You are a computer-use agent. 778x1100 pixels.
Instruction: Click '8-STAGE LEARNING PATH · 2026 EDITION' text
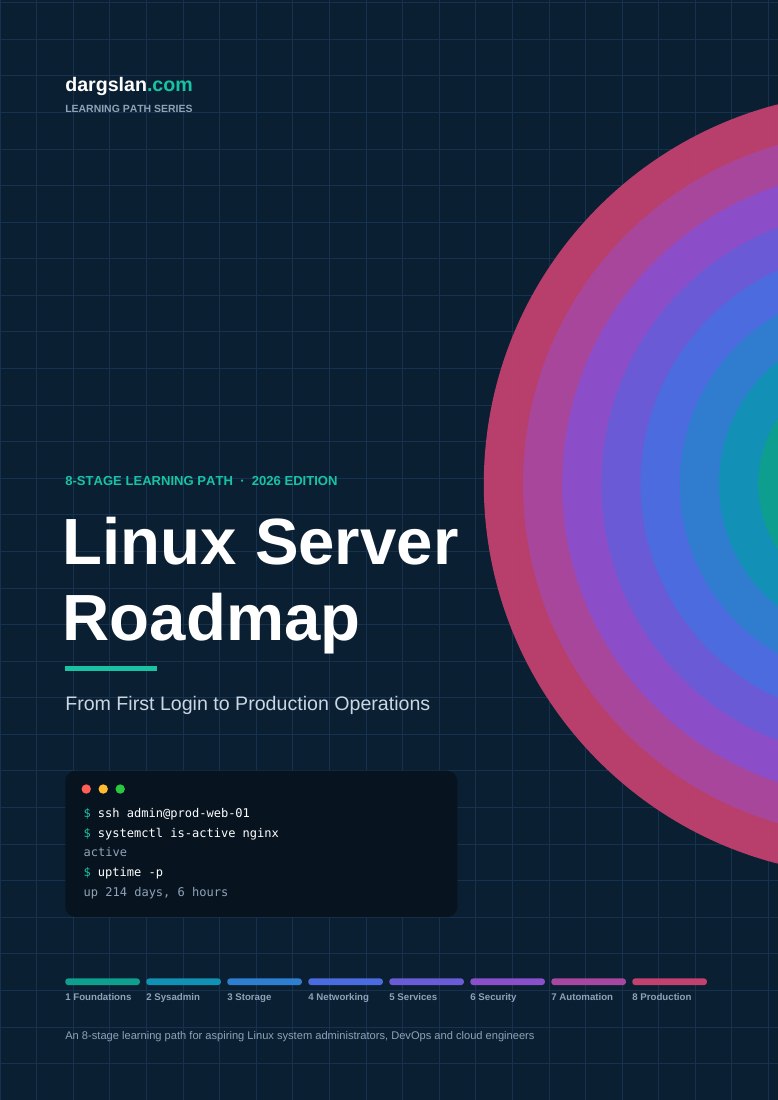(x=201, y=481)
